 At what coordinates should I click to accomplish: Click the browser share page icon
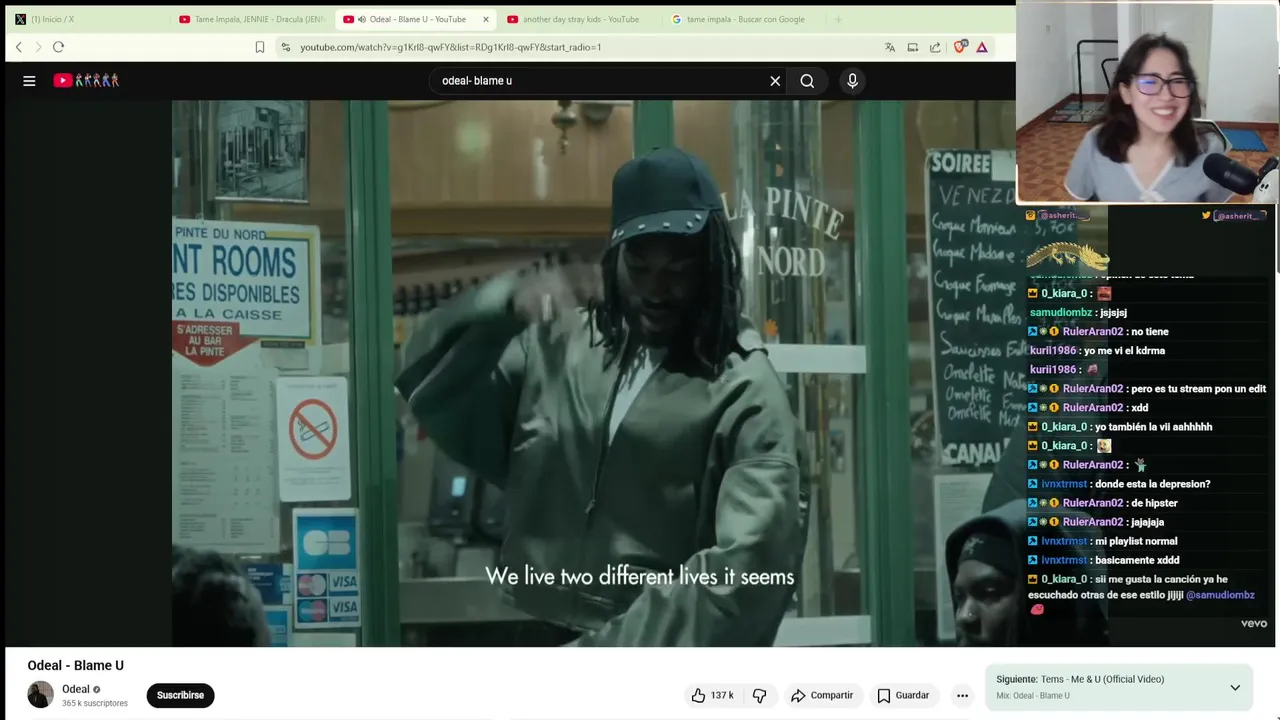point(935,47)
